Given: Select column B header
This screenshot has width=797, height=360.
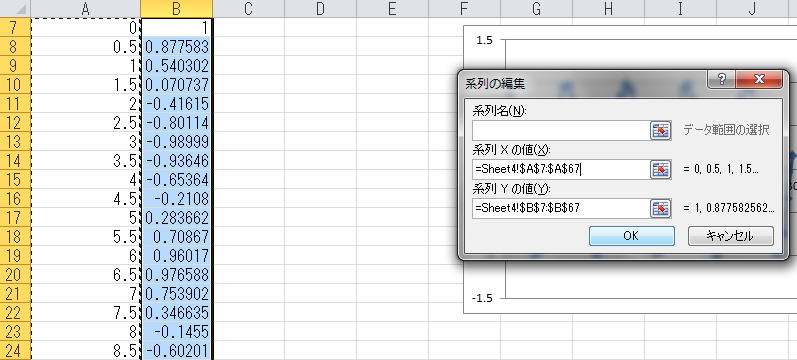Looking at the screenshot, I should tap(176, 9).
